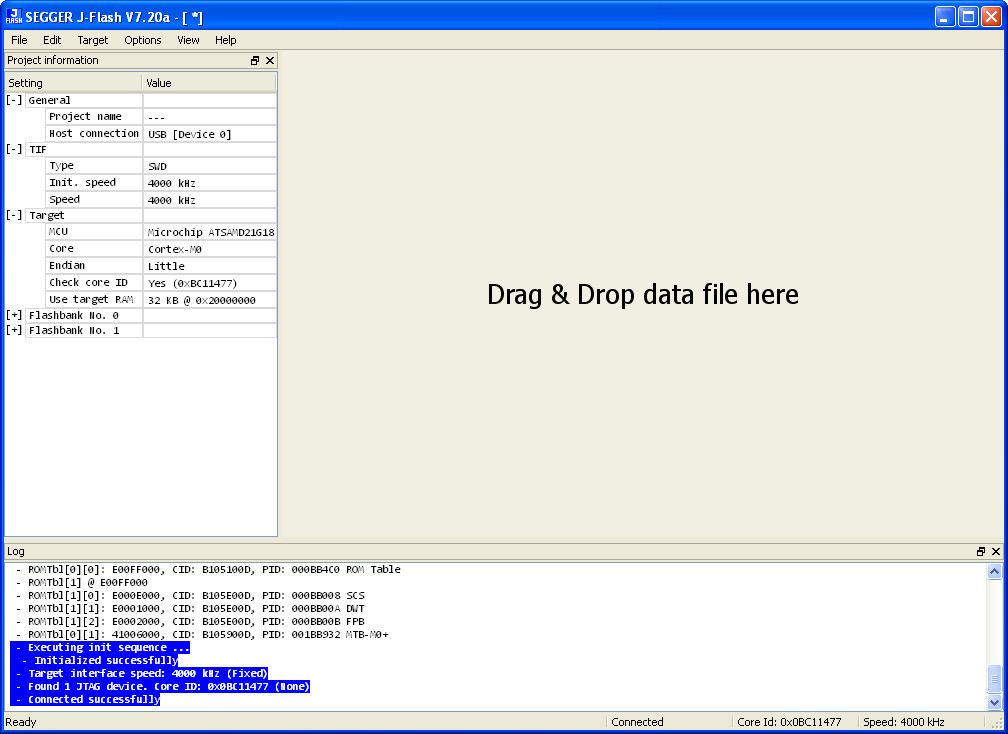Close the Log panel

click(996, 551)
